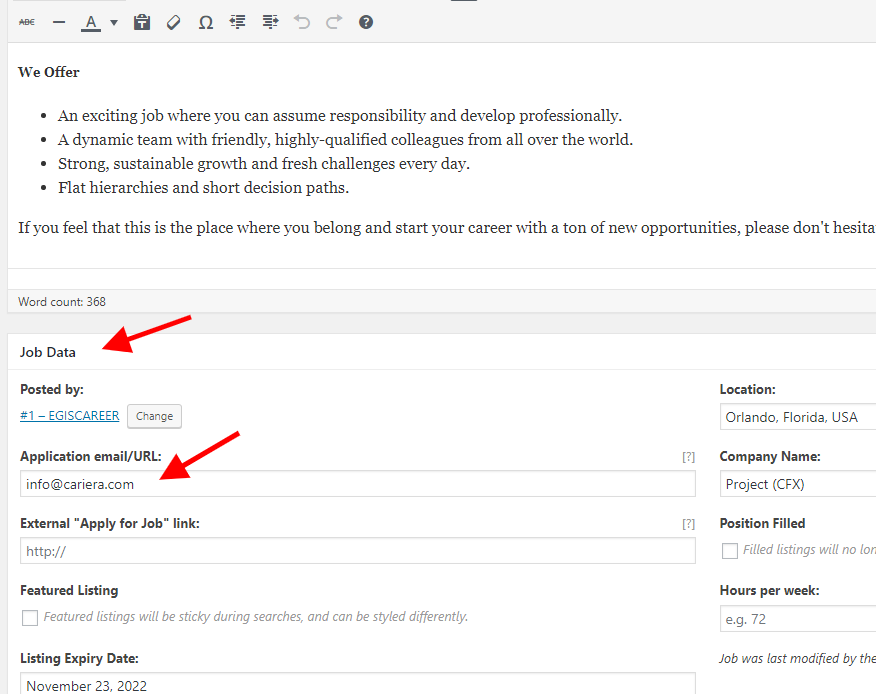This screenshot has height=694, width=876.
Task: Click the paragraph starting 'If you feel'
Action: pyautogui.click(x=447, y=228)
